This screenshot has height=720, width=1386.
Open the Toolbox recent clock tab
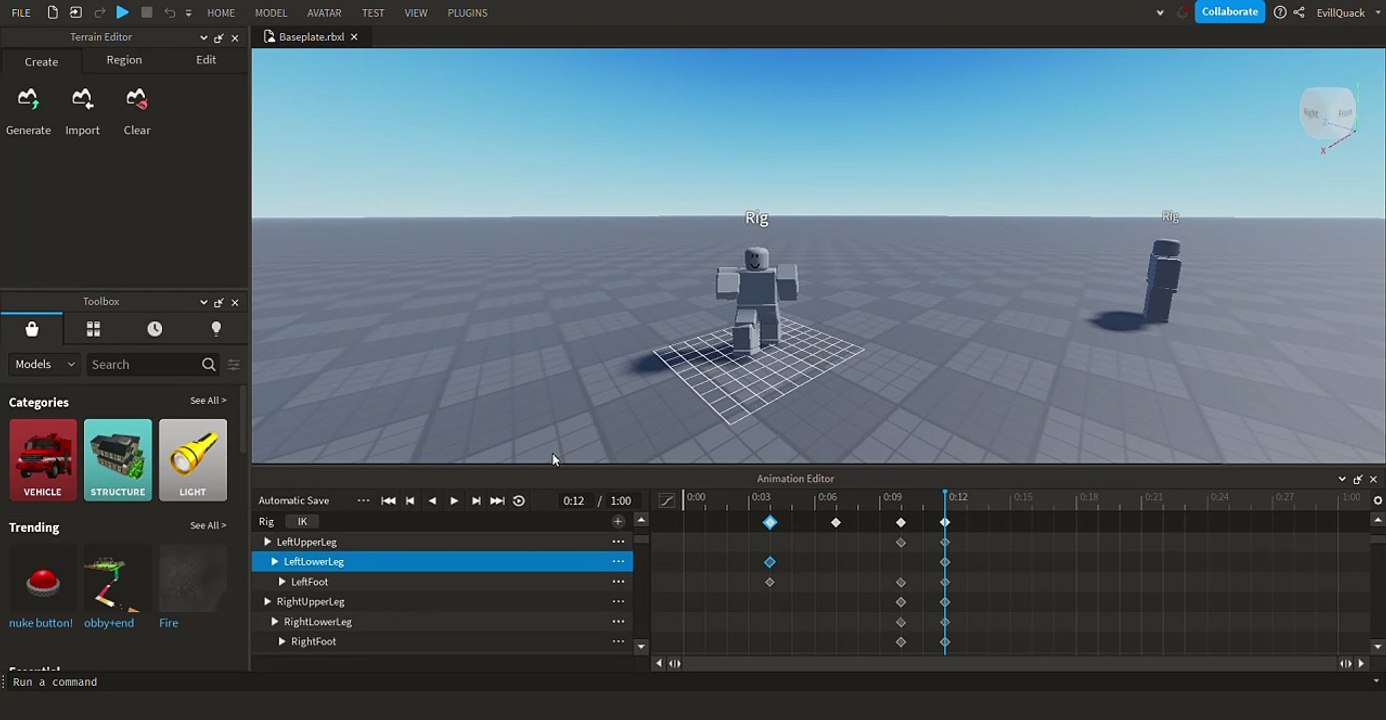(154, 329)
